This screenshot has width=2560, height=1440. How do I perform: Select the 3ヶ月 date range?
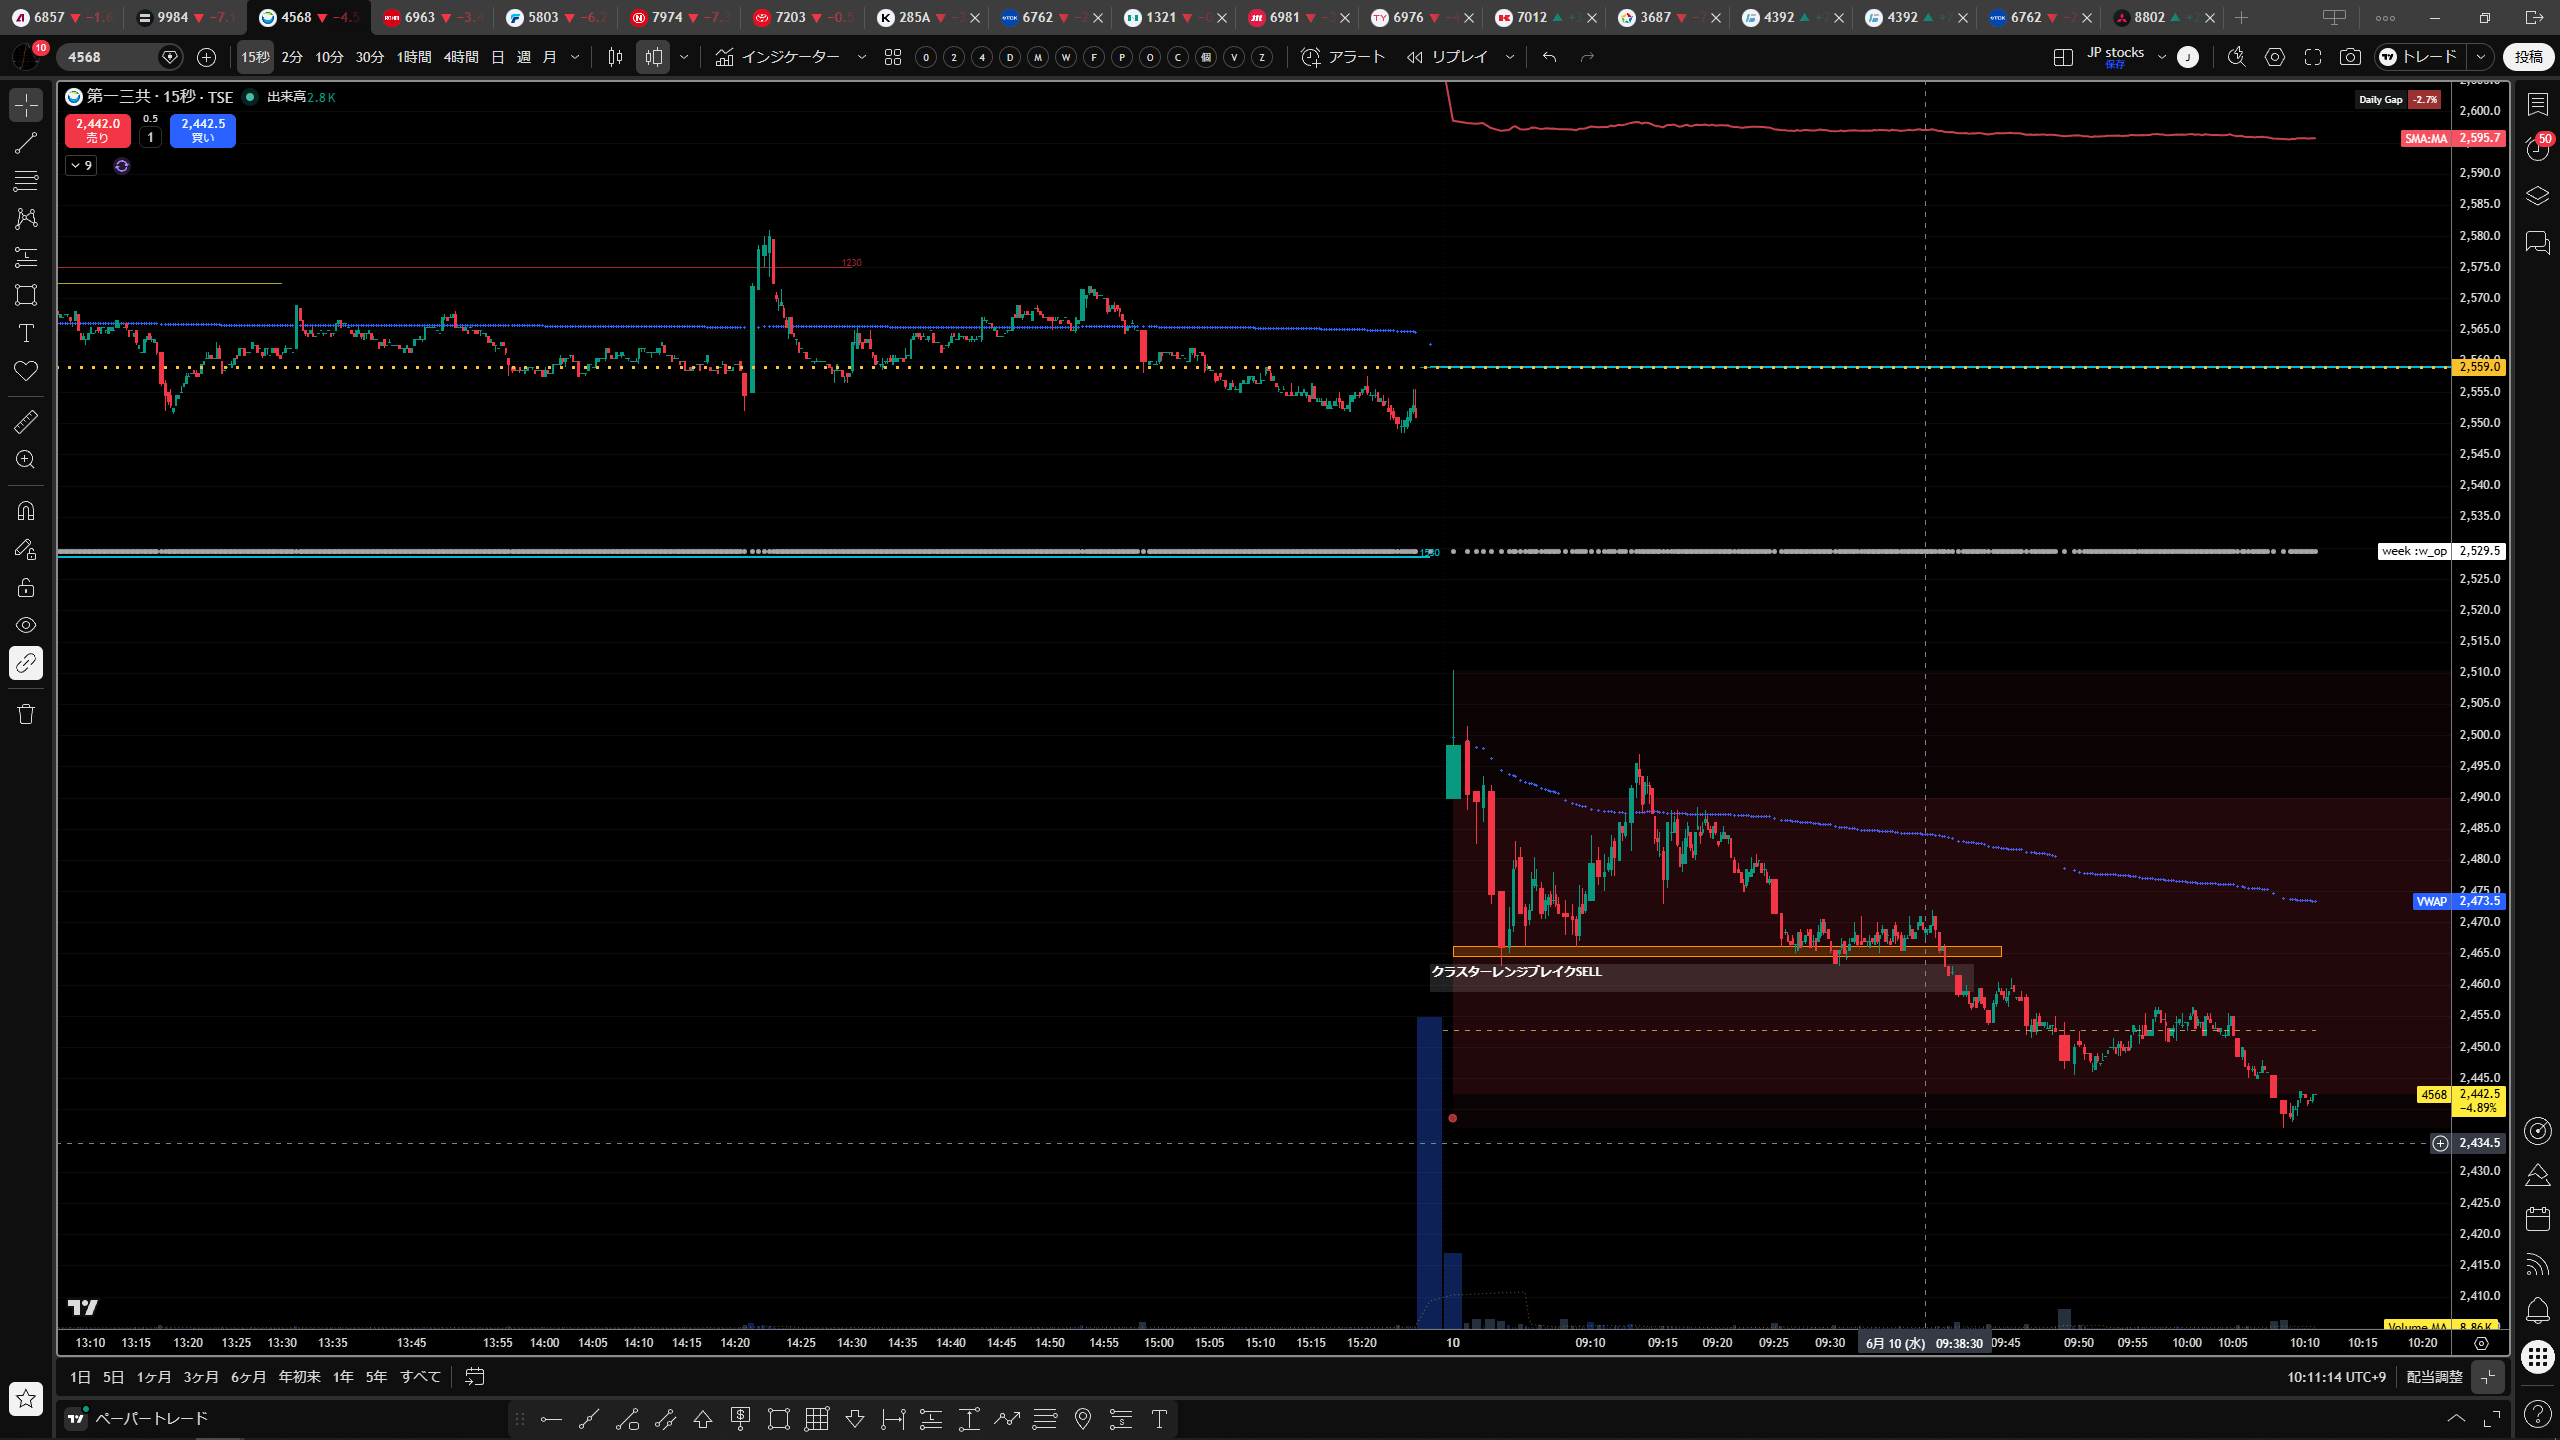200,1377
